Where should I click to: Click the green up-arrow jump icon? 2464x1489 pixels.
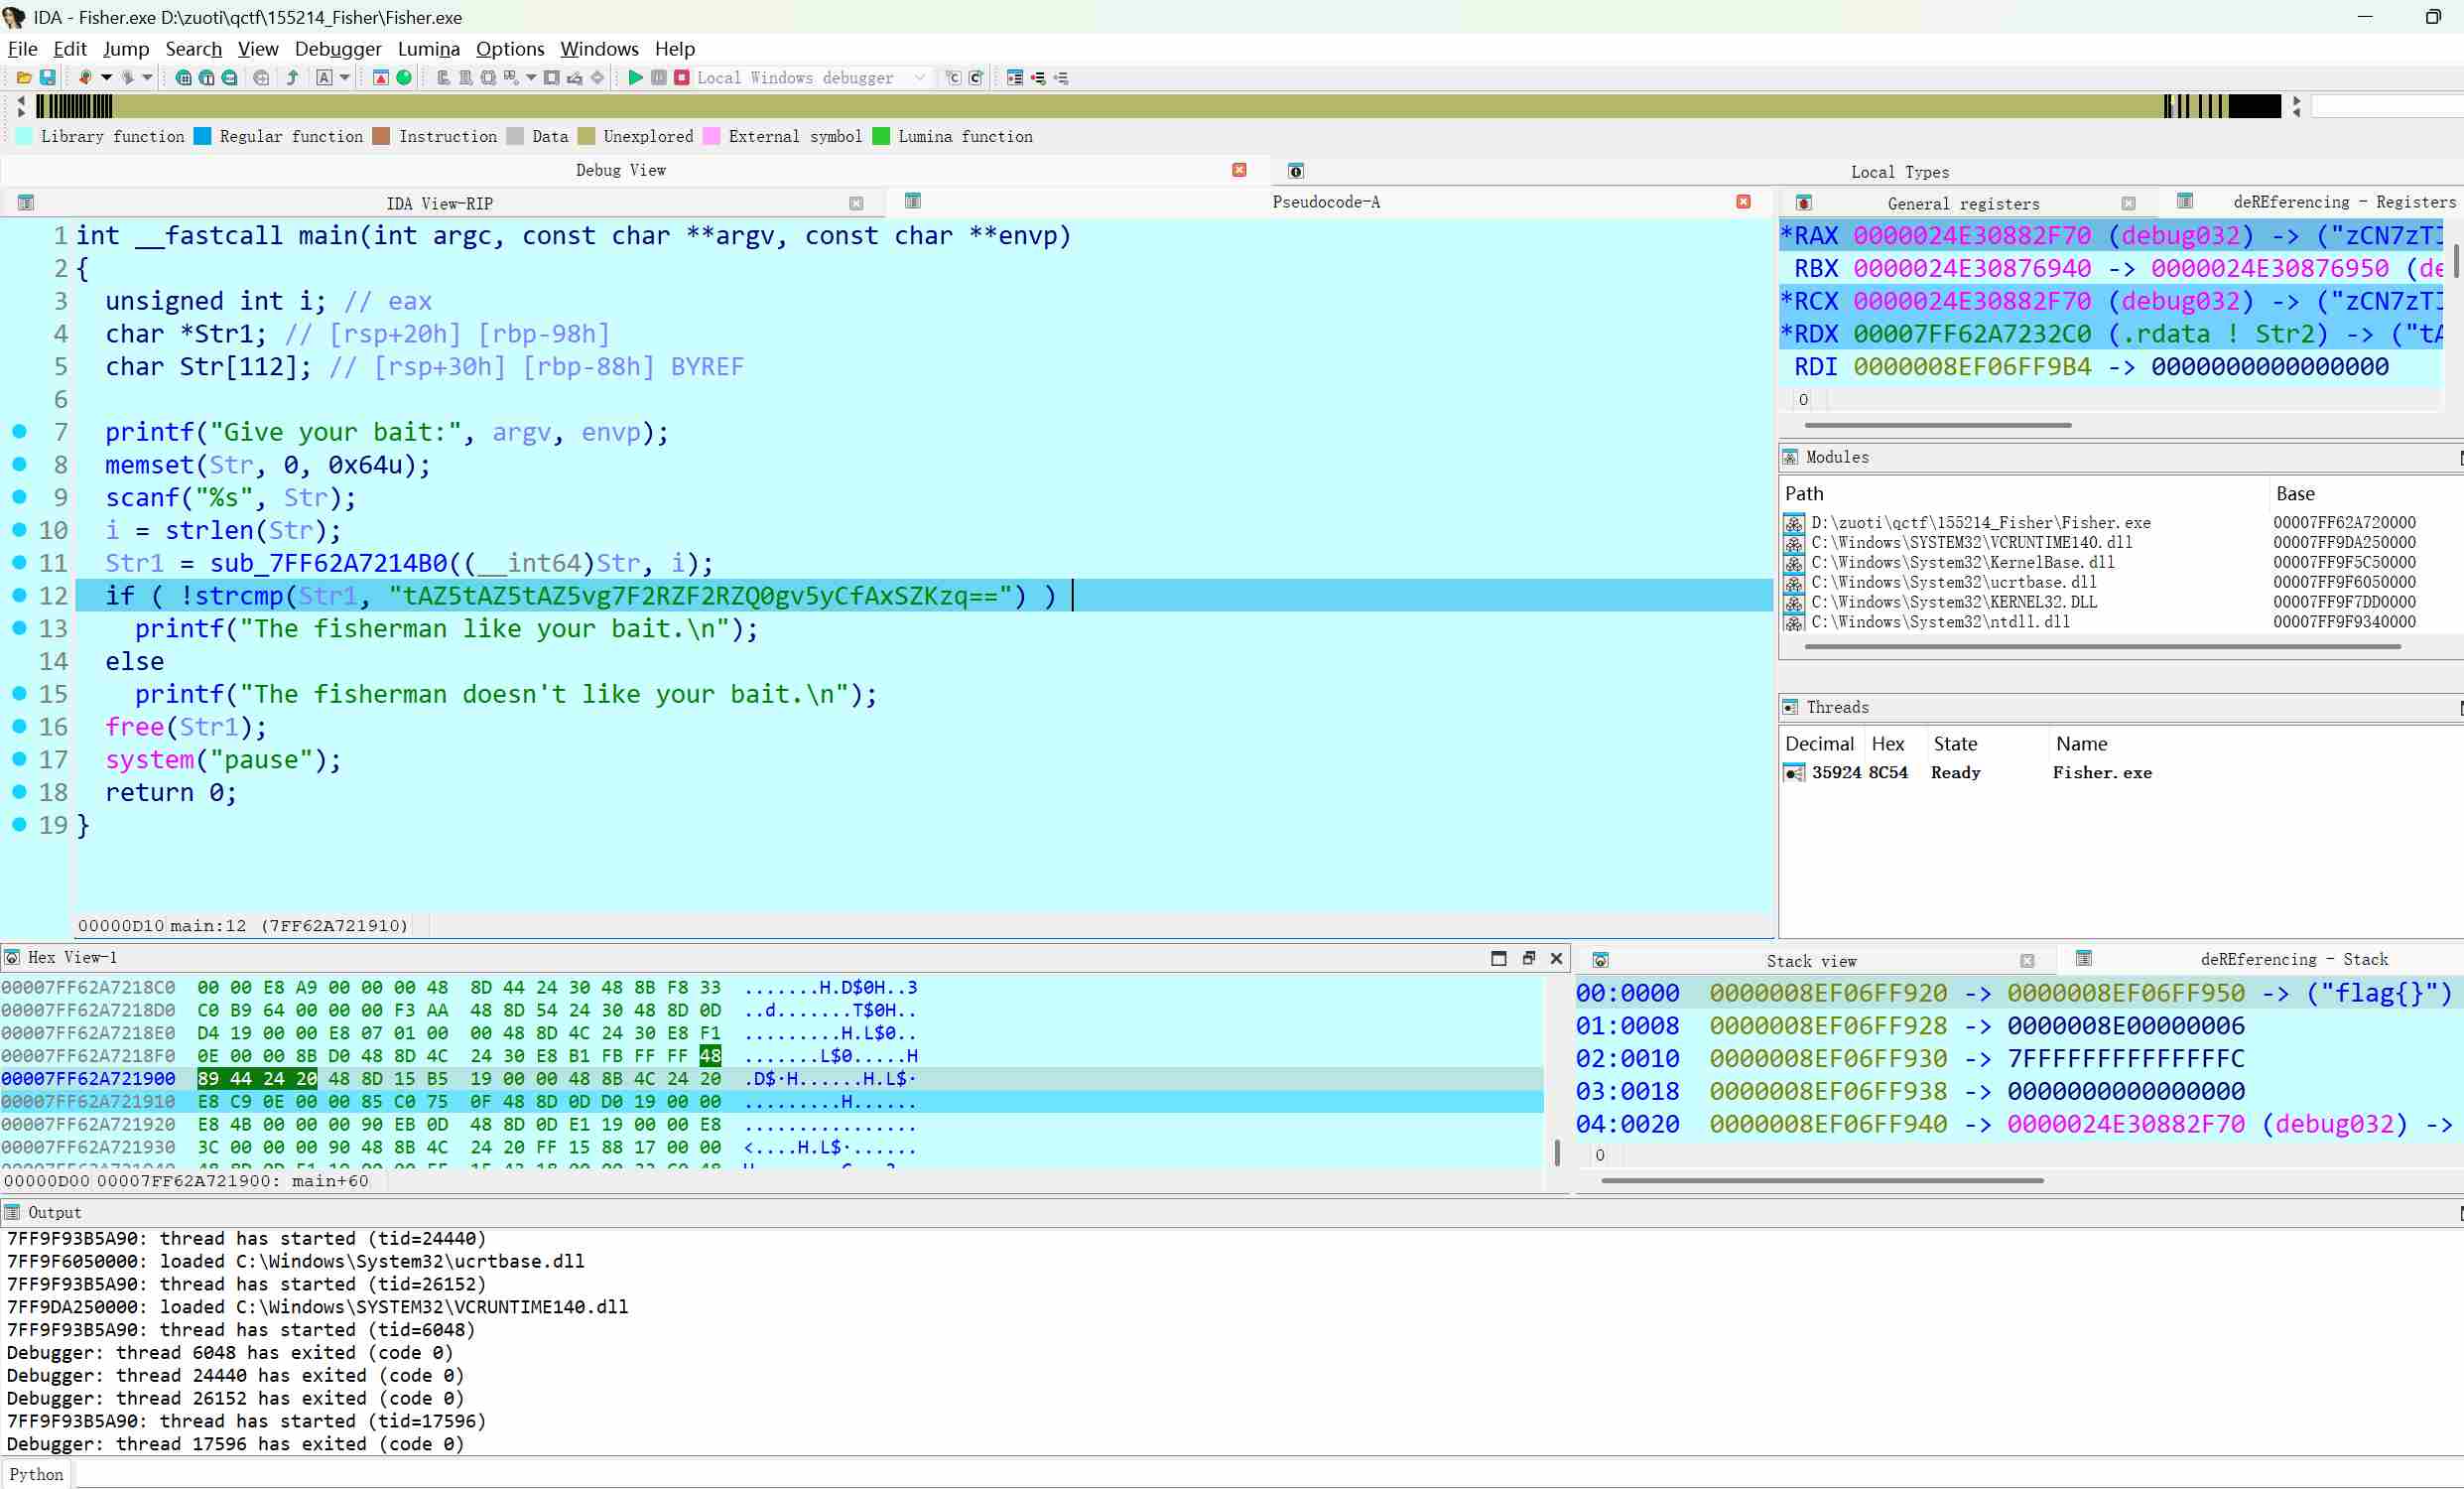[x=293, y=77]
